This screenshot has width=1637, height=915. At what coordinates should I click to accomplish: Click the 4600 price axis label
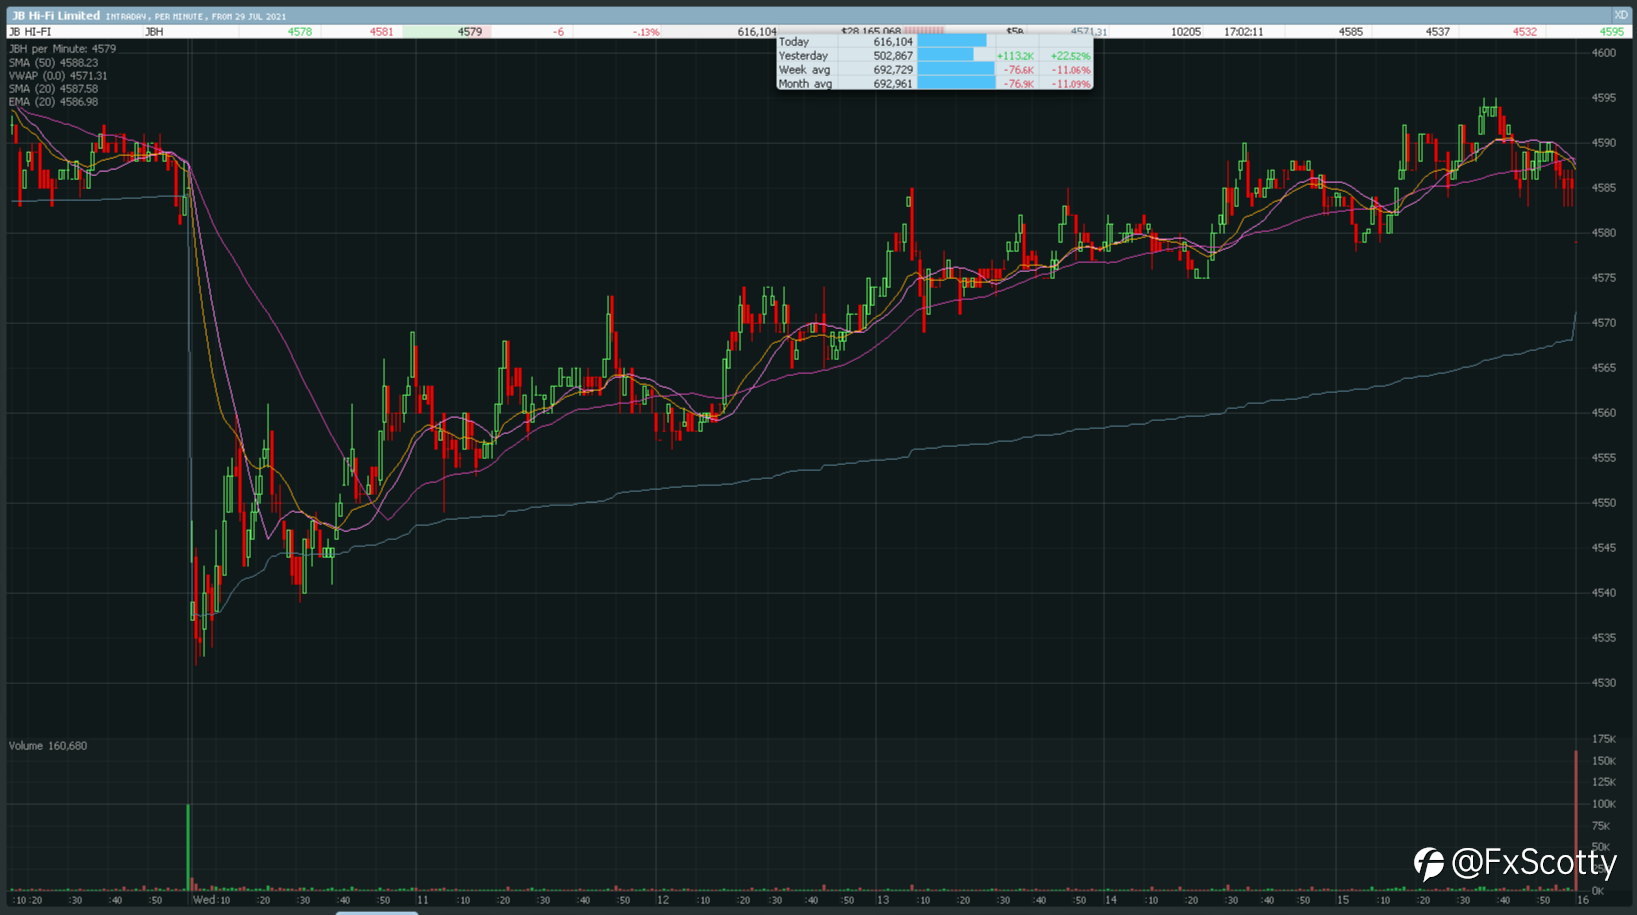1604,53
